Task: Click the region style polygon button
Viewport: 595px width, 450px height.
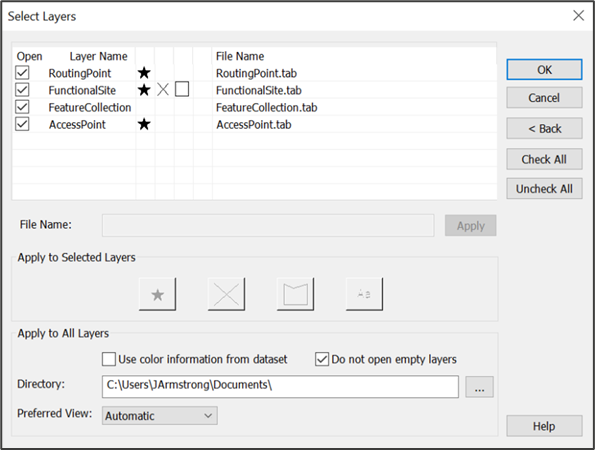Action: tap(296, 294)
